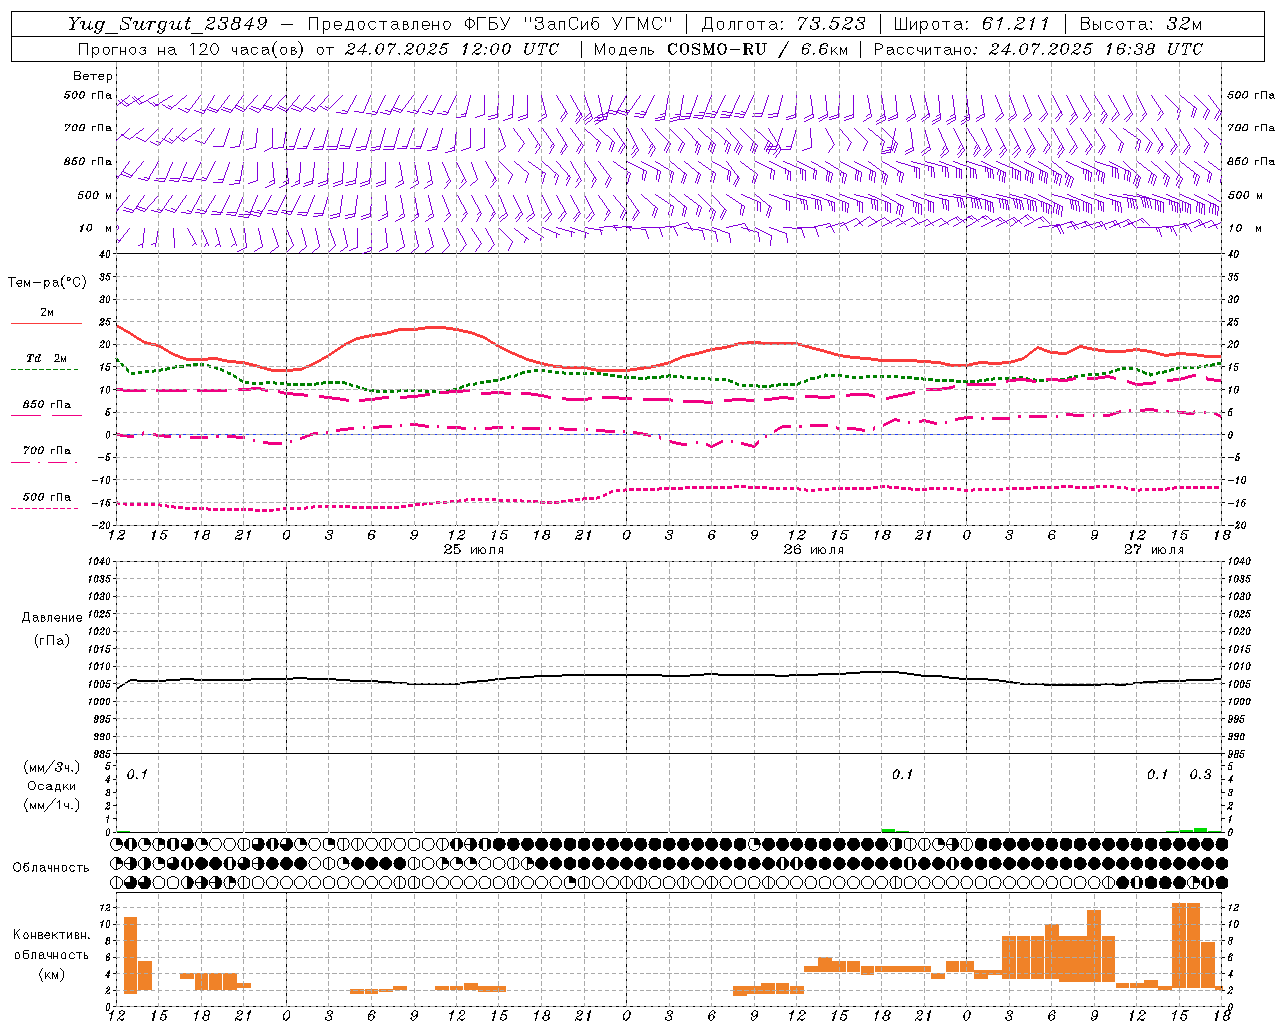The image size is (1280, 1024).
Task: Click the Широта: 61.211 value
Action: point(971,24)
